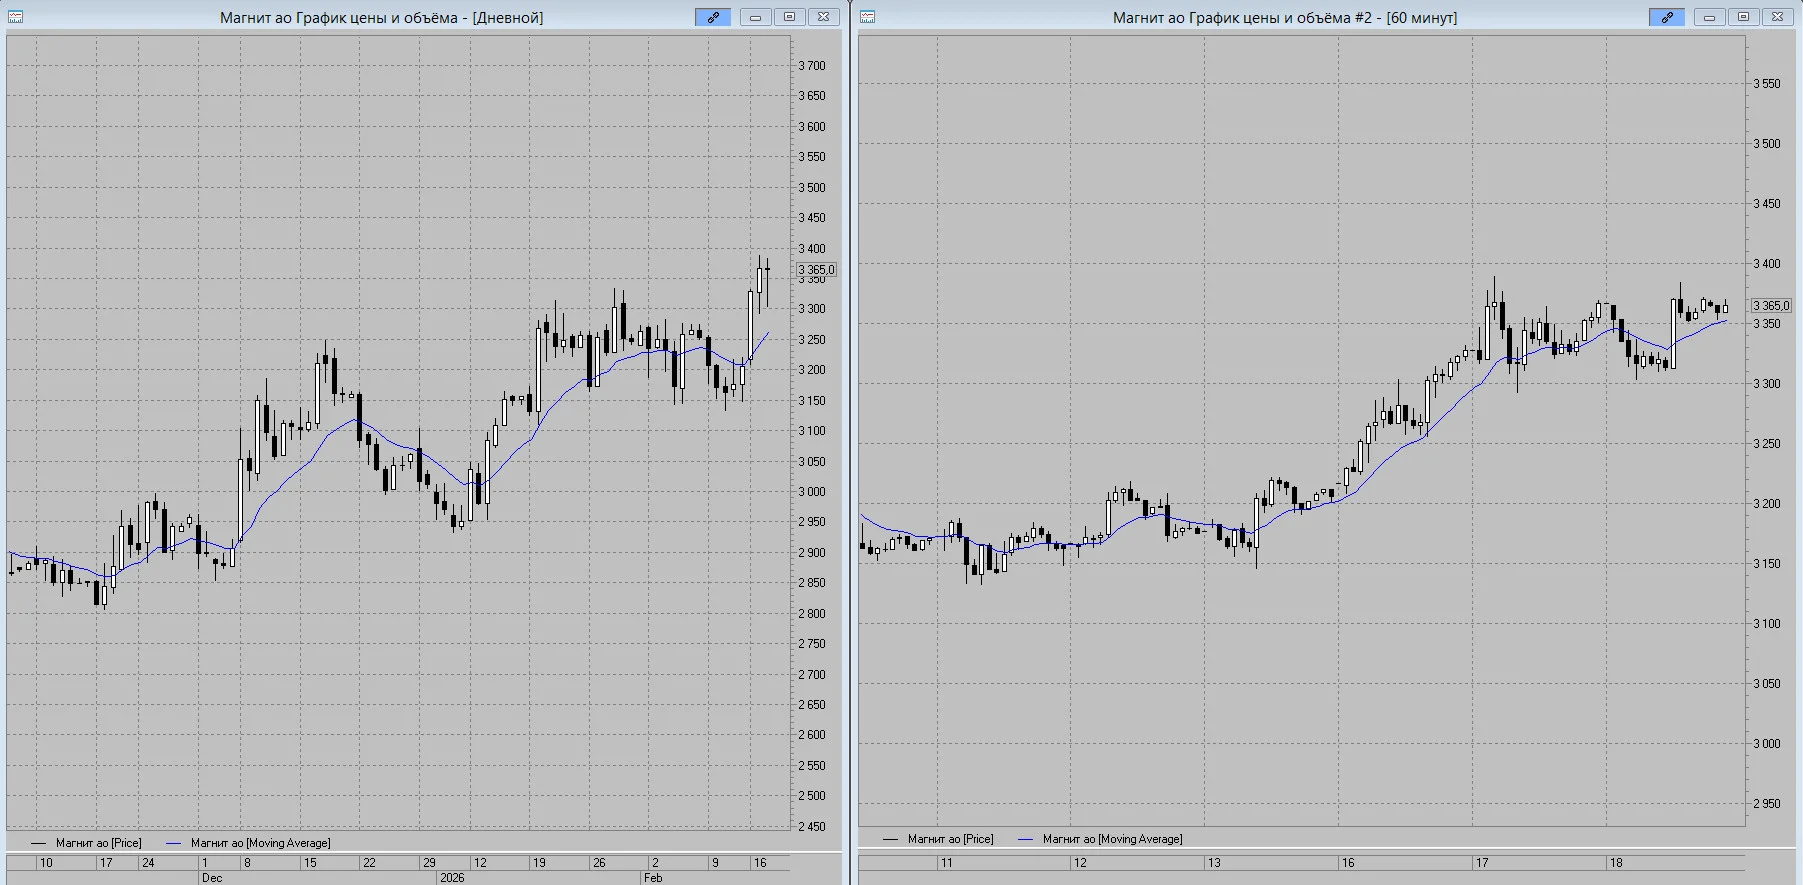Click the title 'Магнит ао График цены и объёма - [Дневной]'
Screen dimensions: 1803x885
tap(381, 18)
